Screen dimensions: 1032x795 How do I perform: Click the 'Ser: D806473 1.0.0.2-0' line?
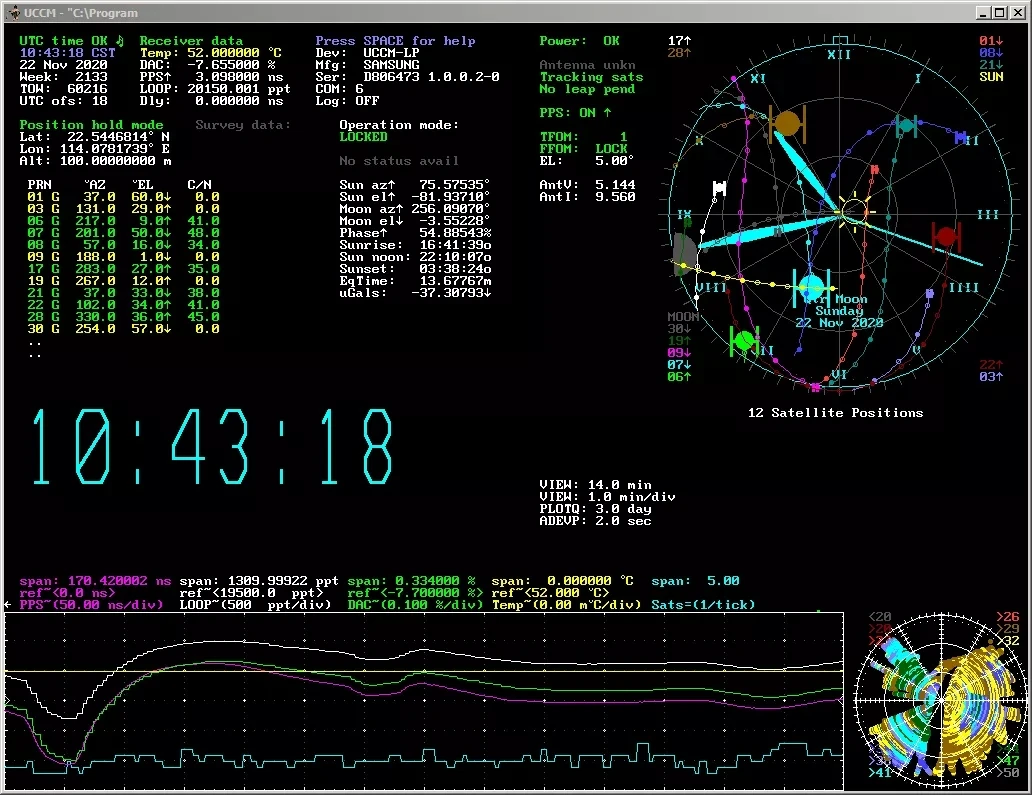click(407, 76)
